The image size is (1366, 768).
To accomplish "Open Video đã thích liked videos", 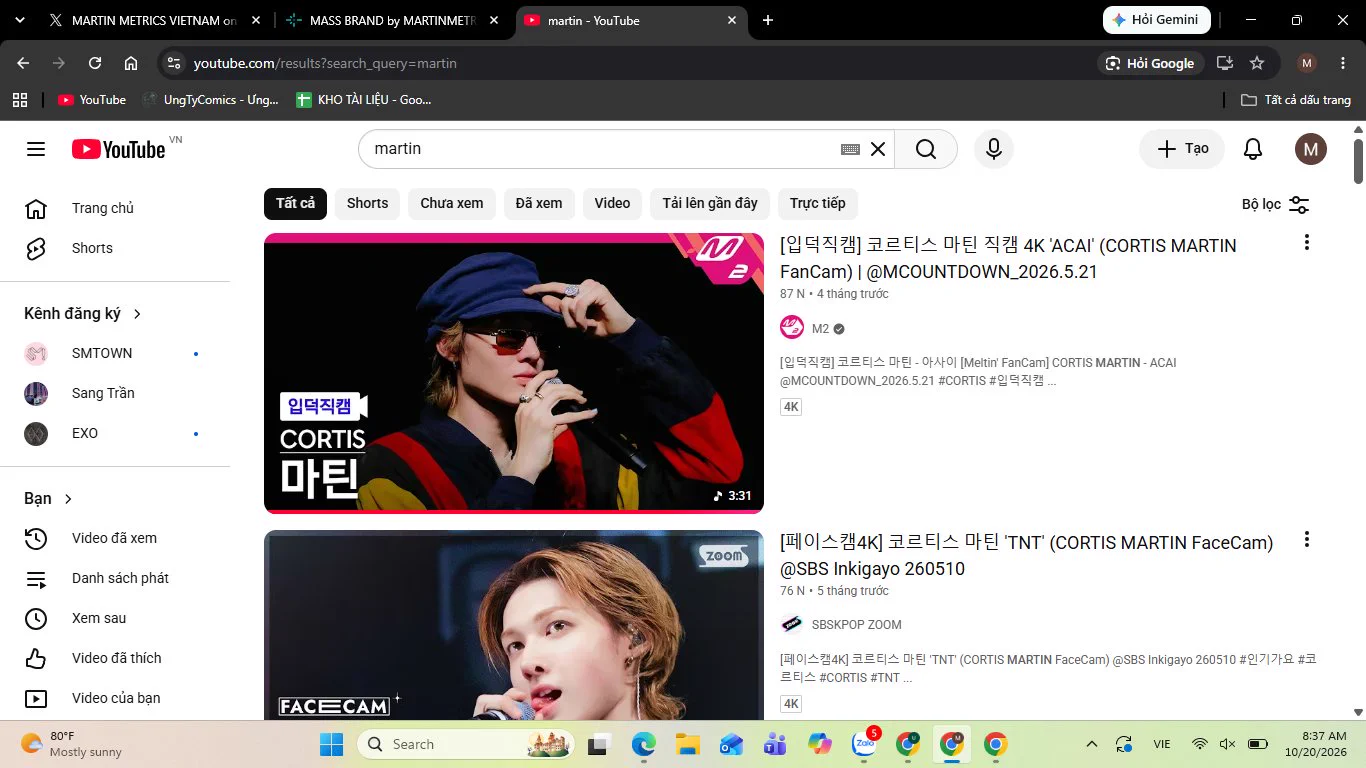I will [115, 658].
